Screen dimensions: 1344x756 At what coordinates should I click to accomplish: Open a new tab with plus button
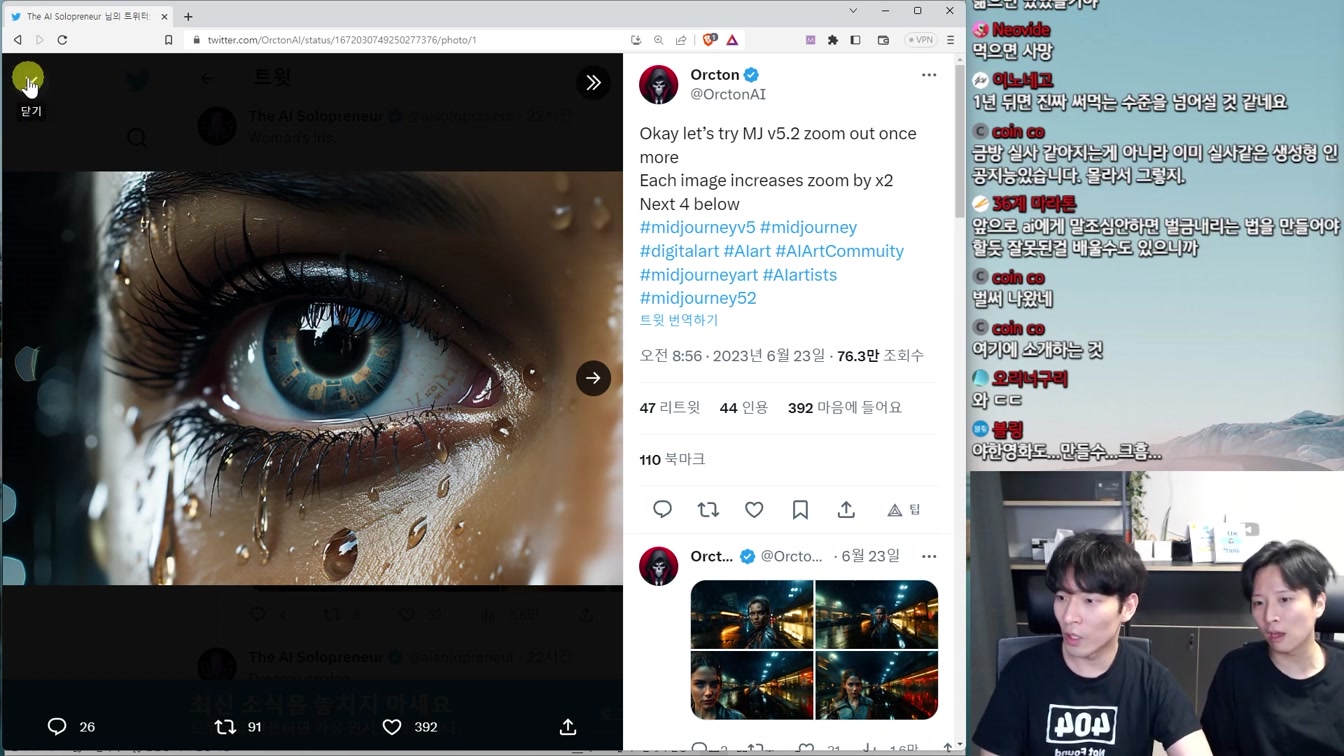point(188,17)
